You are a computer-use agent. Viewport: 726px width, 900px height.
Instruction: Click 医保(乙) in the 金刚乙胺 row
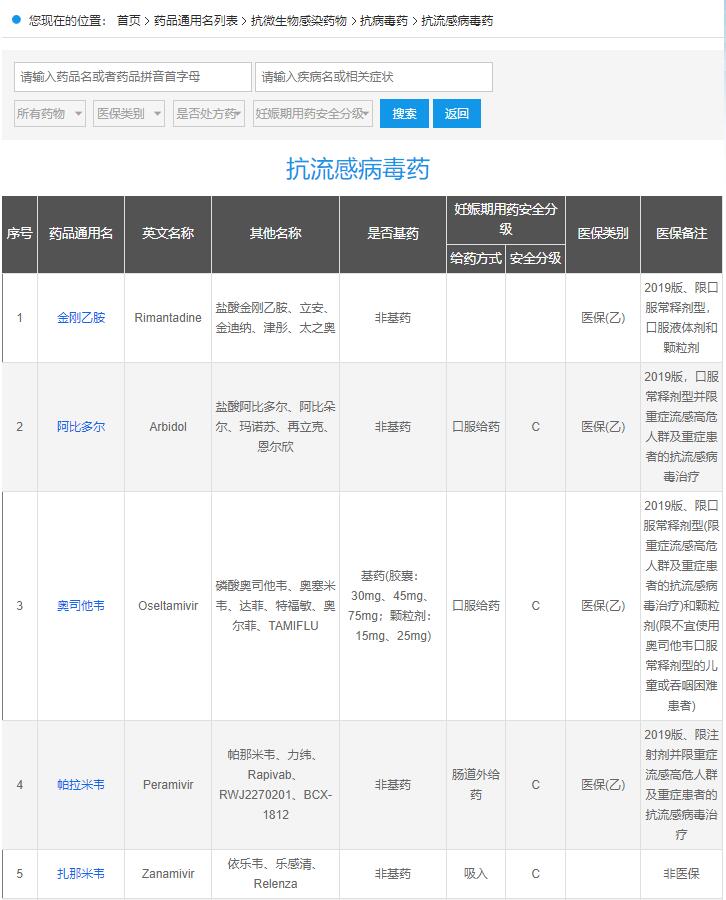click(603, 317)
